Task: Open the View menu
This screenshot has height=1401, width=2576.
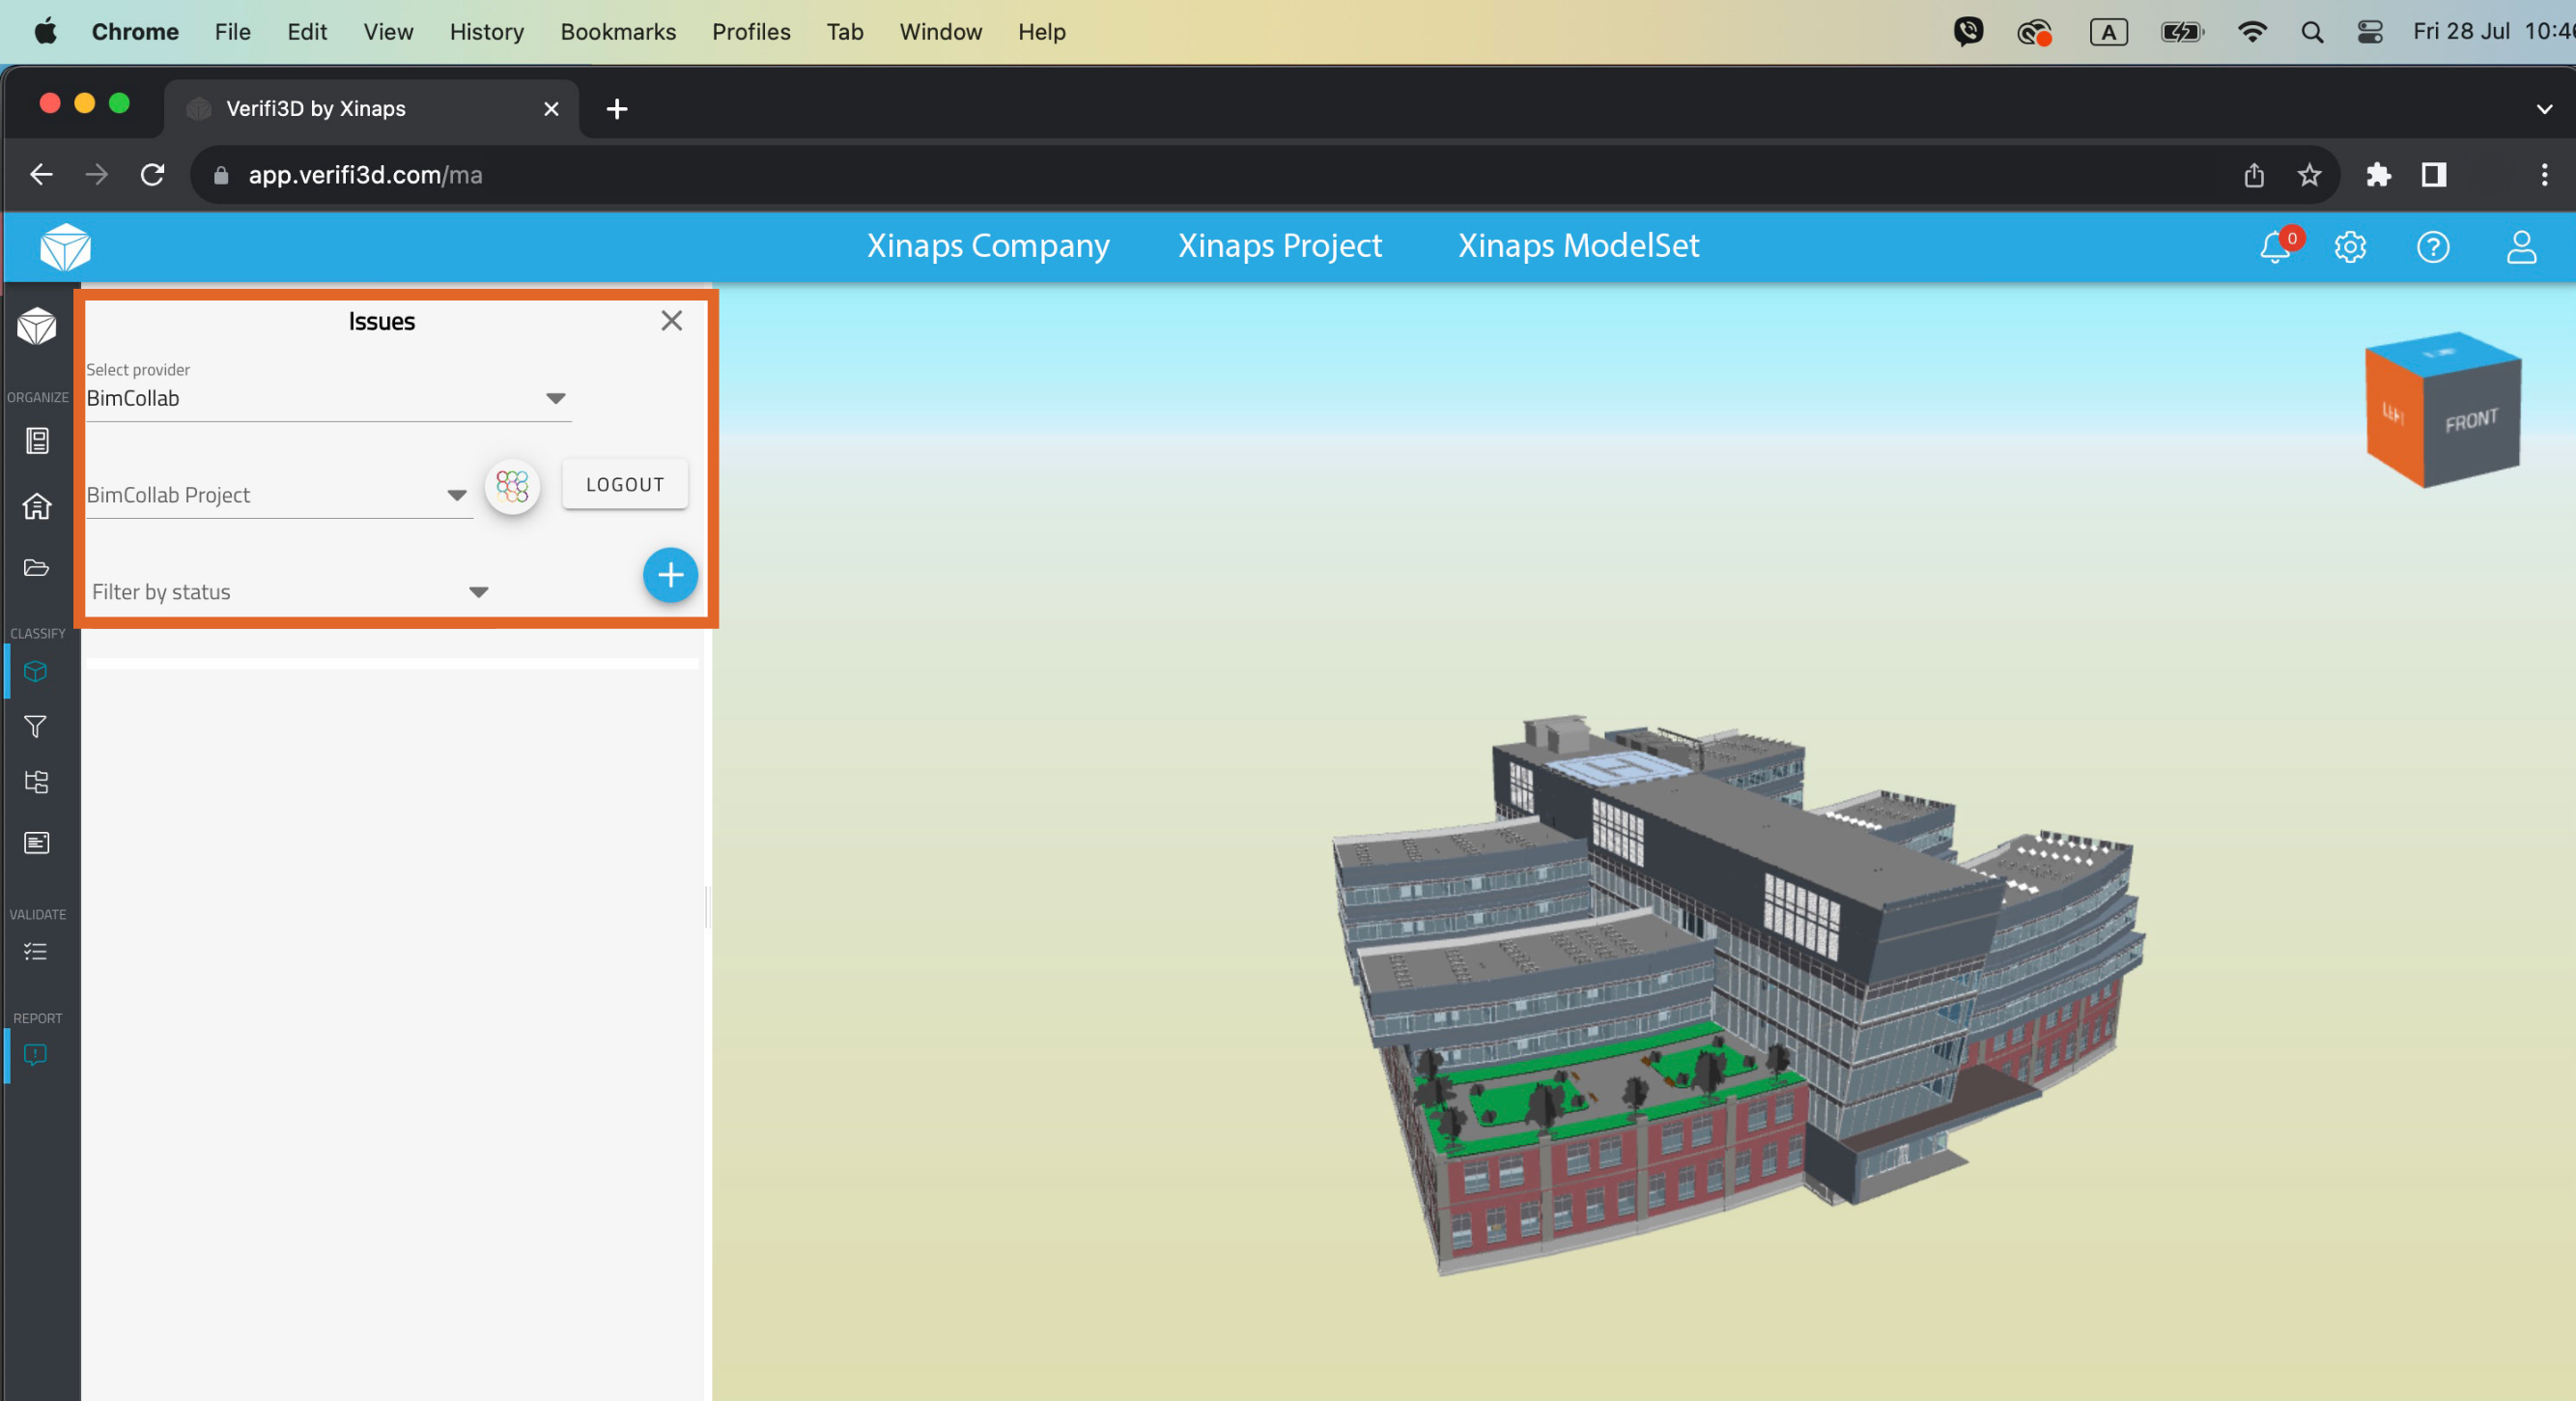Action: pos(388,32)
